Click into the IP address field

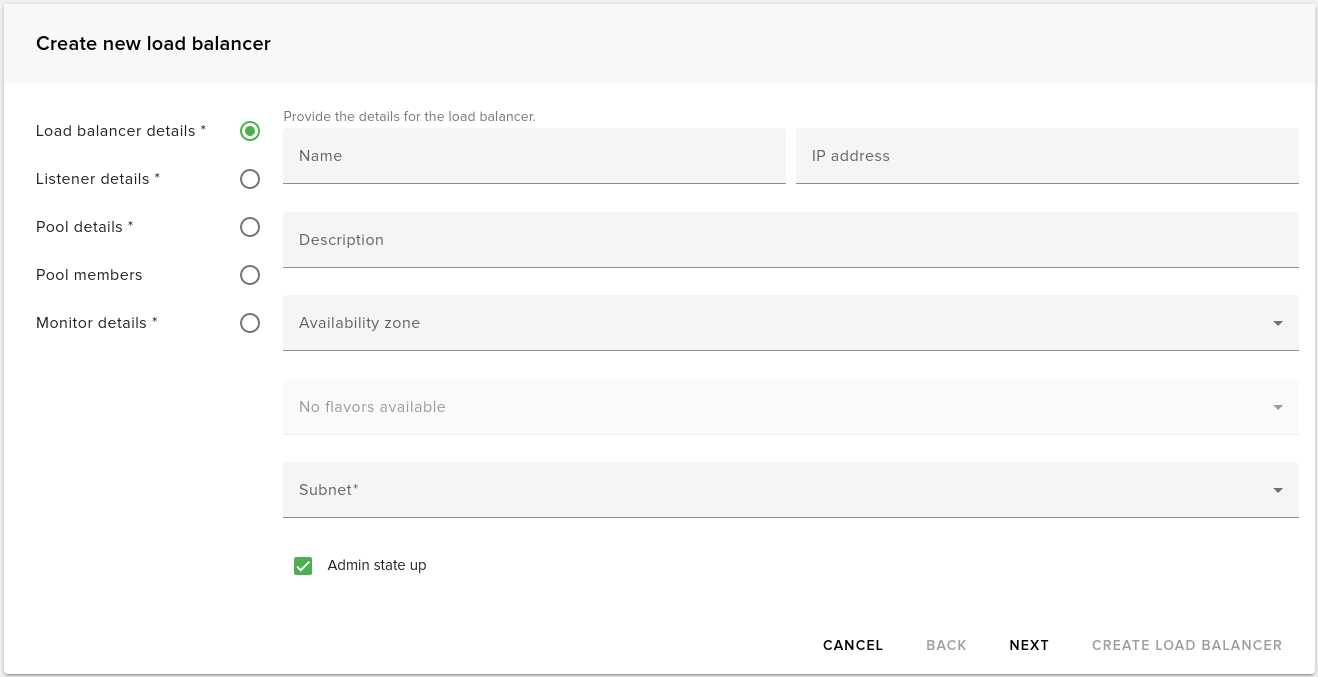[x=1047, y=156]
